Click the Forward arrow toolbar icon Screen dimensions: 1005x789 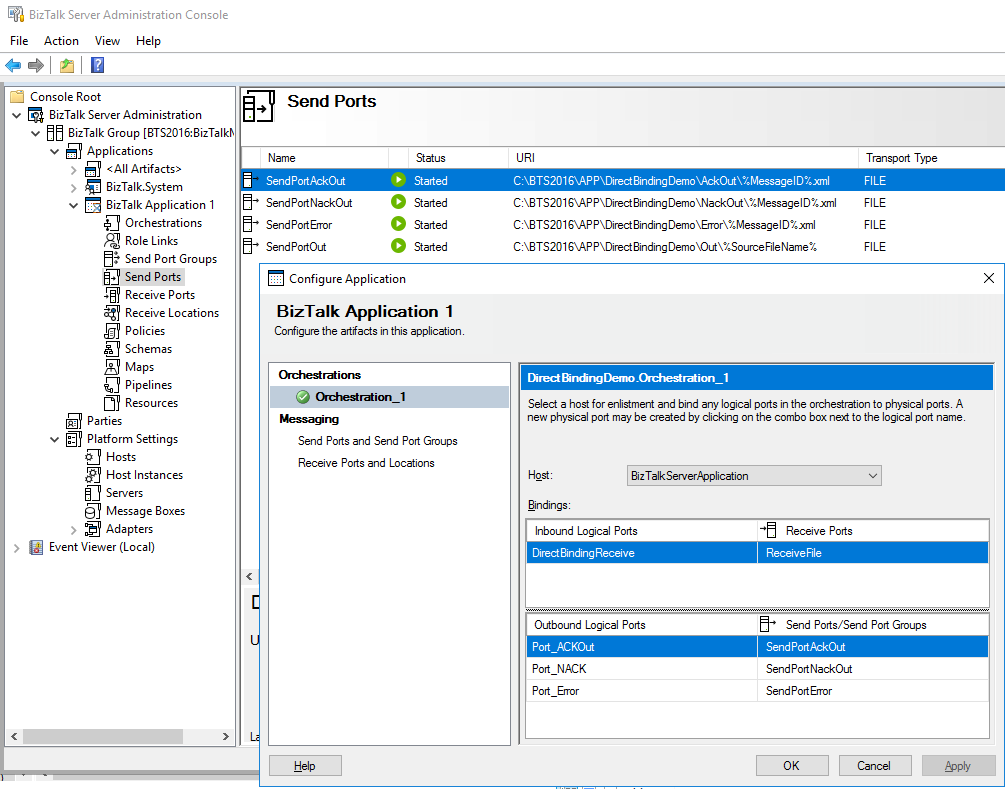(36, 65)
